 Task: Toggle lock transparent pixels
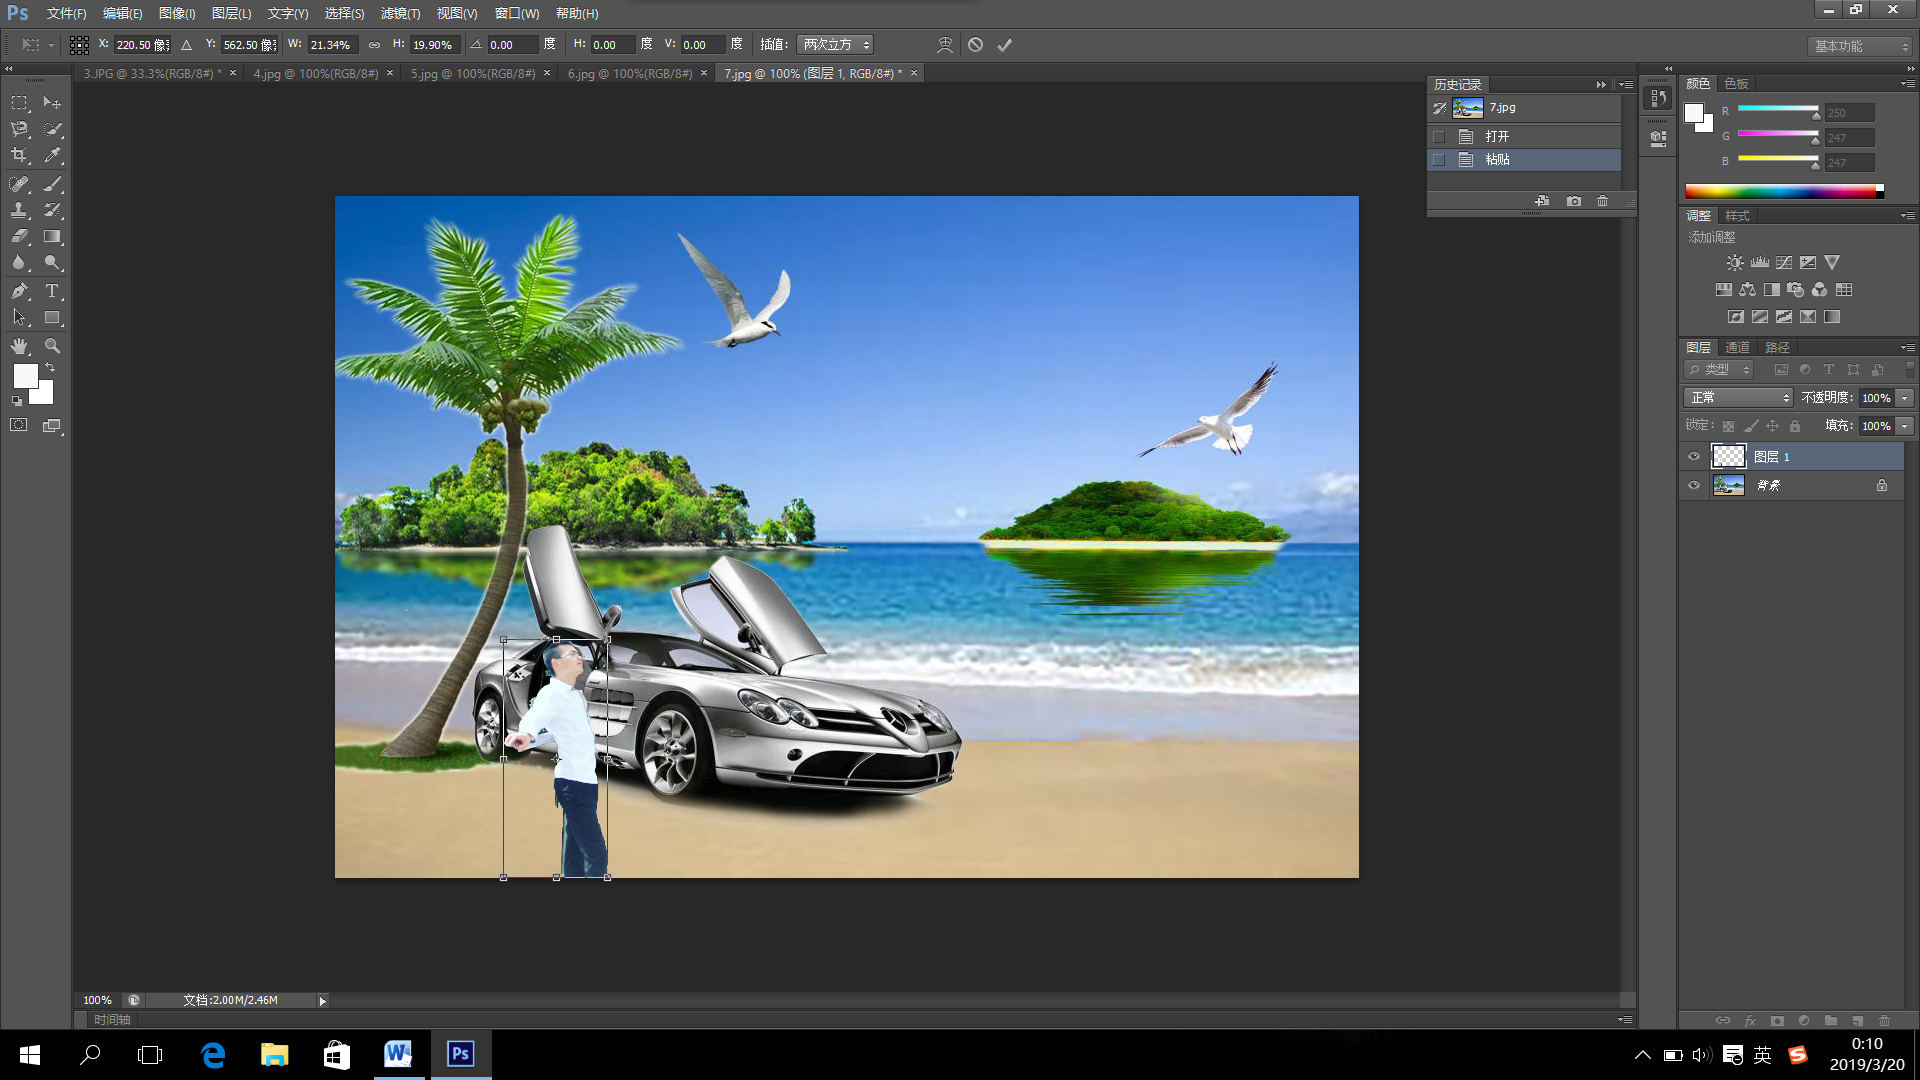point(1728,426)
